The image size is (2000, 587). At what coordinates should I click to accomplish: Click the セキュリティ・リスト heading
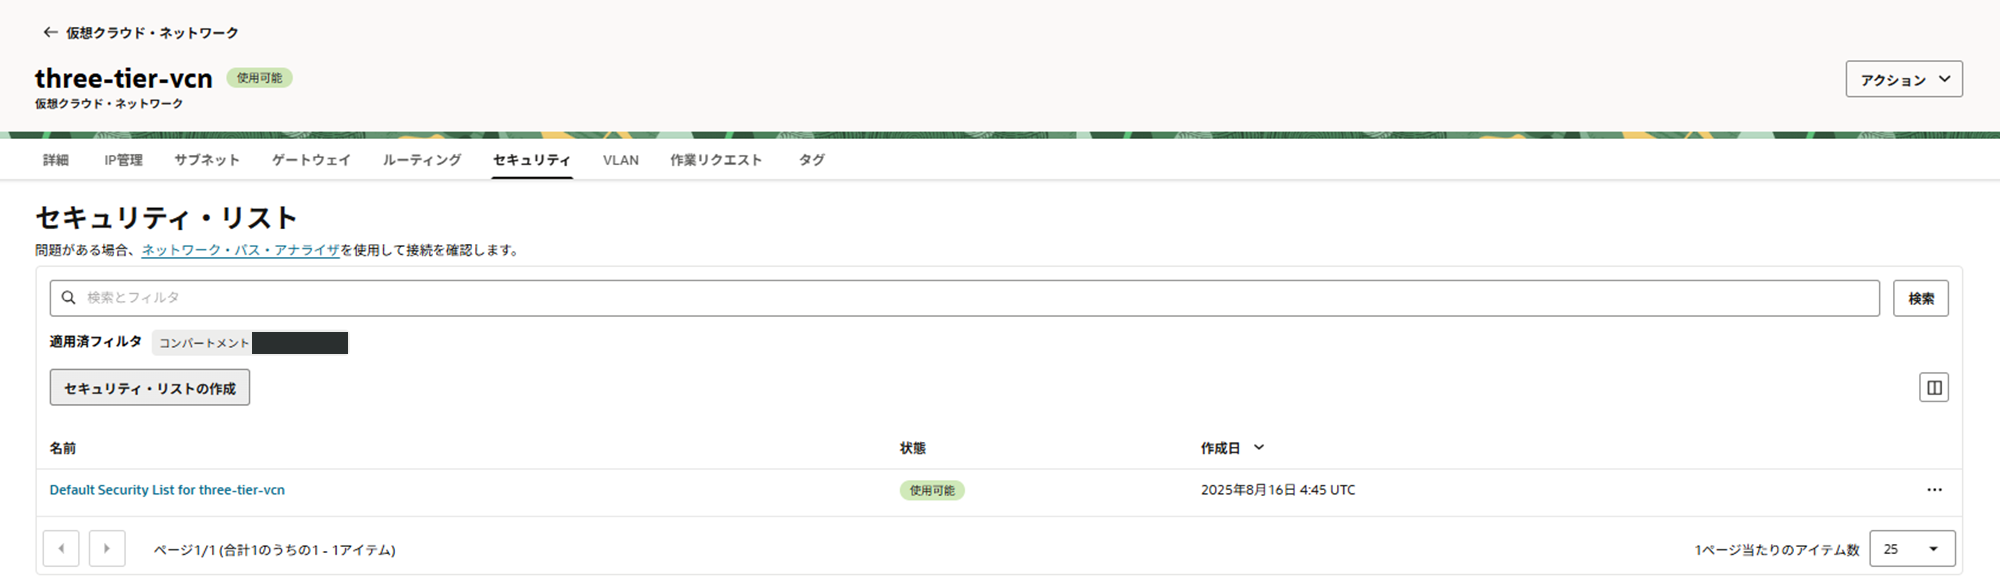pyautogui.click(x=167, y=218)
